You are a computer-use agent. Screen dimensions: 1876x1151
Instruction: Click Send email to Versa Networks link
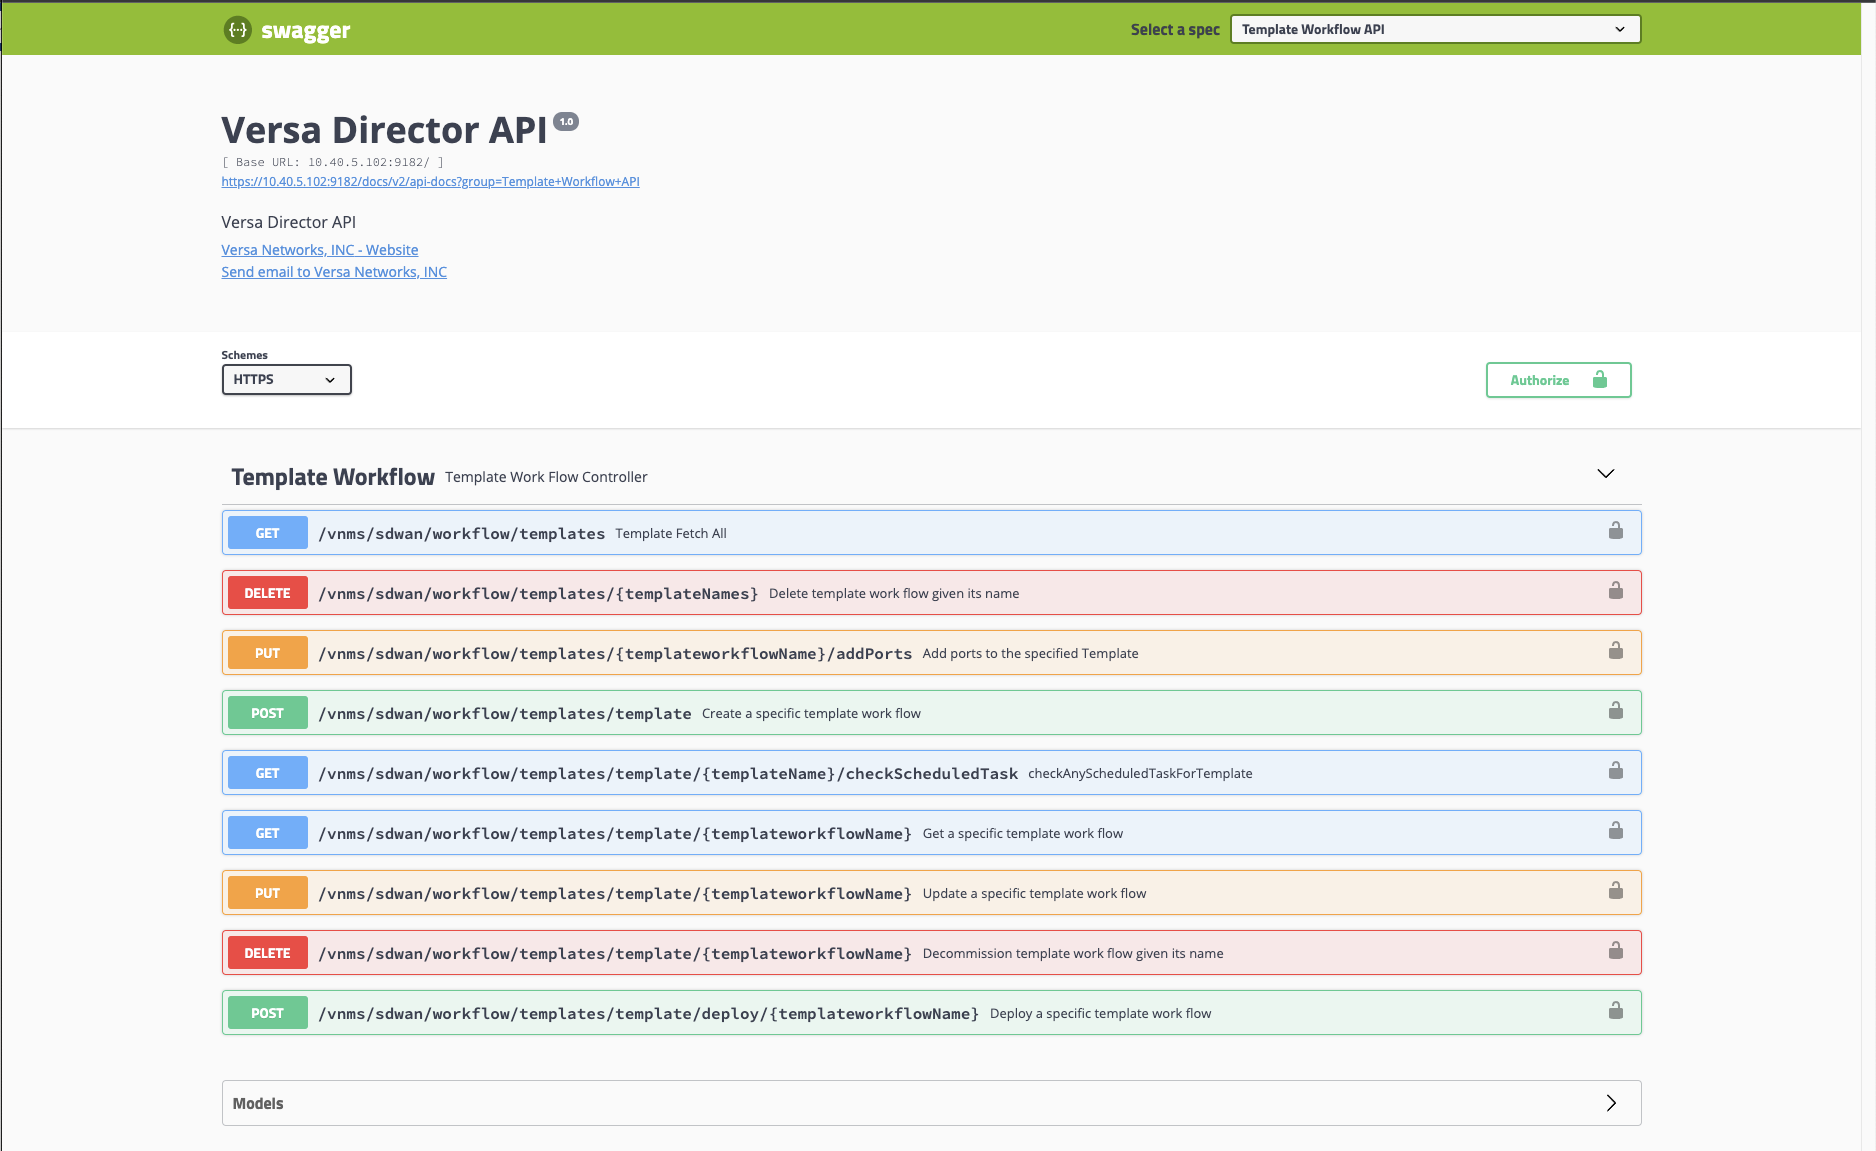334,272
